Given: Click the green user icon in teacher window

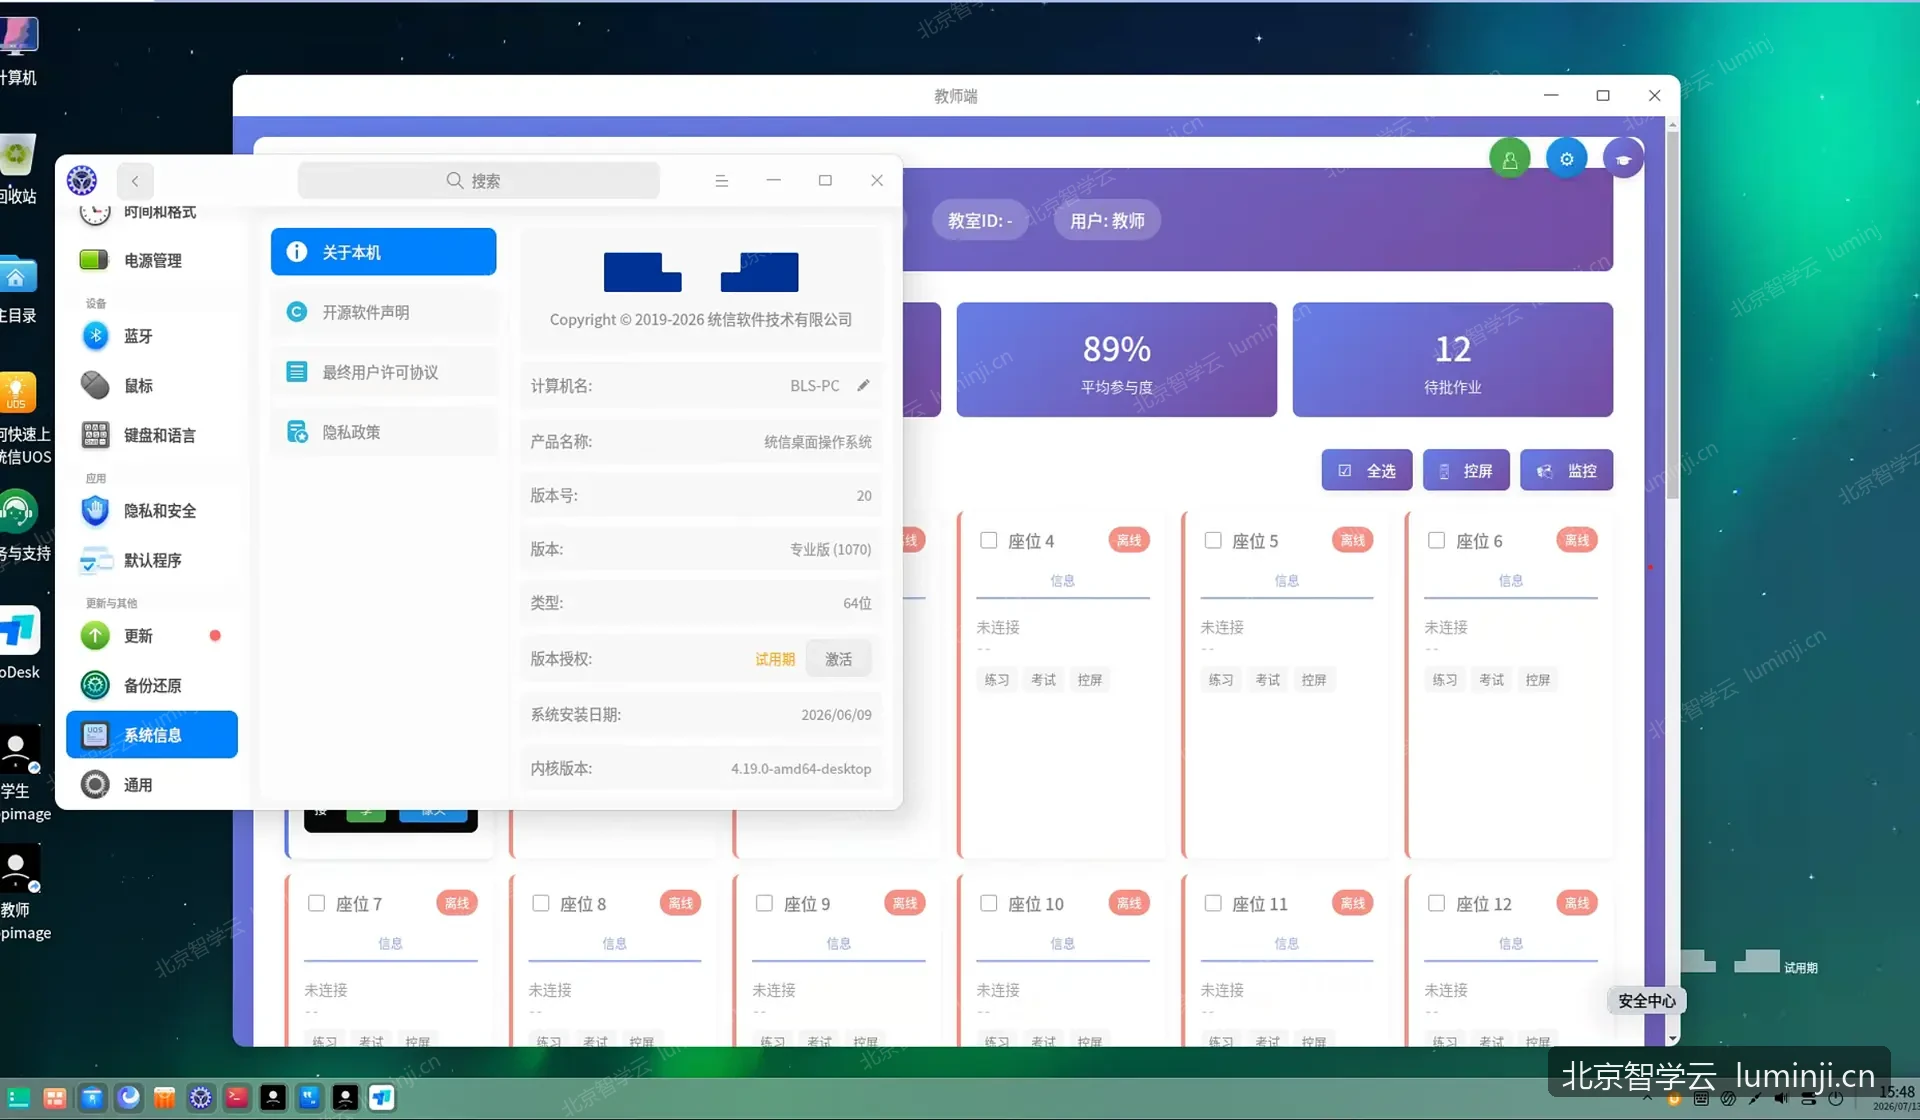Looking at the screenshot, I should pos(1509,159).
